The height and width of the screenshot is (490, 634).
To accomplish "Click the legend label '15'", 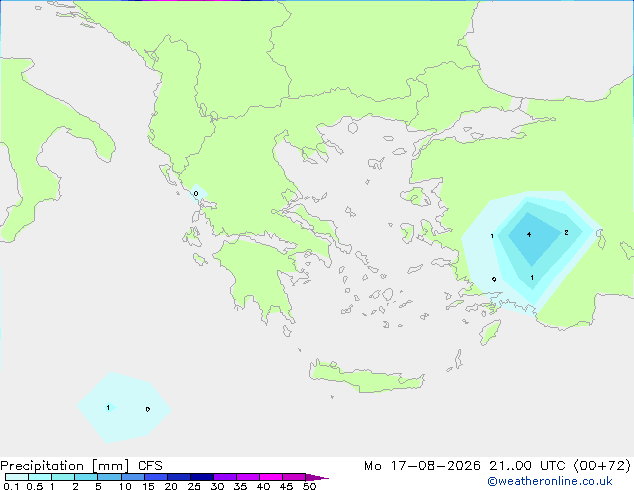I will 148,486.
